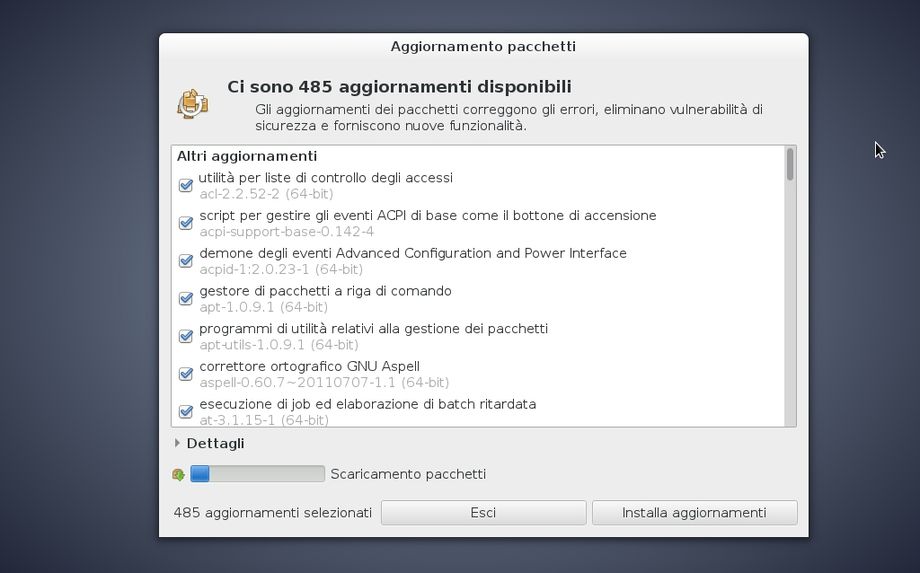The height and width of the screenshot is (573, 920).
Task: Click the package update box icon
Action: click(x=193, y=103)
